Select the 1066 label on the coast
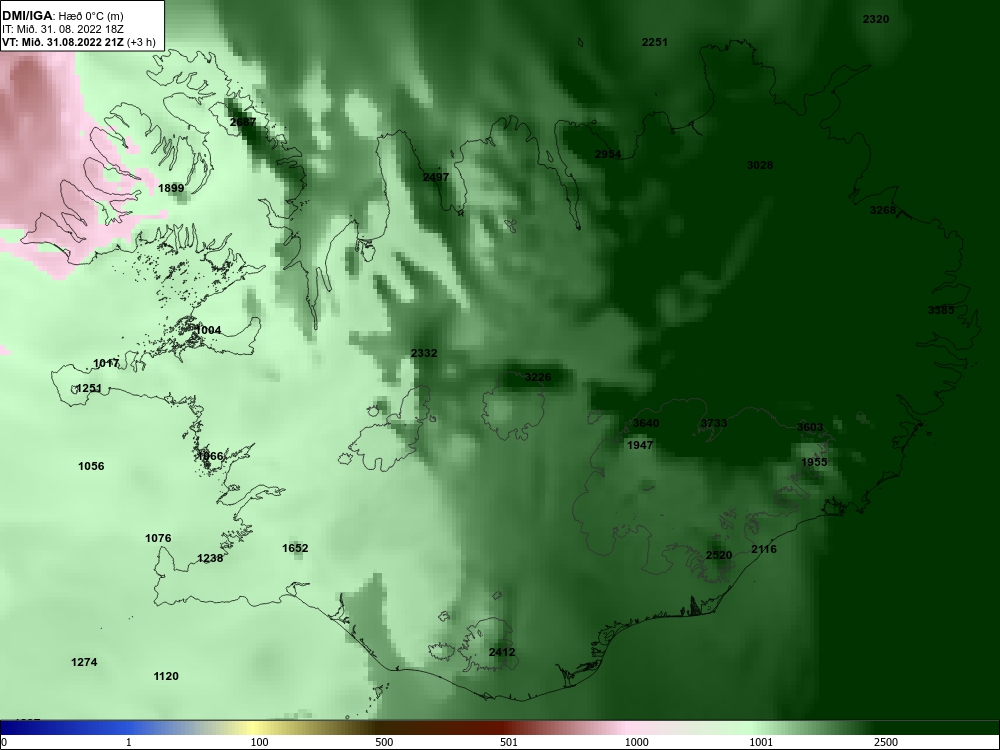 (x=210, y=456)
